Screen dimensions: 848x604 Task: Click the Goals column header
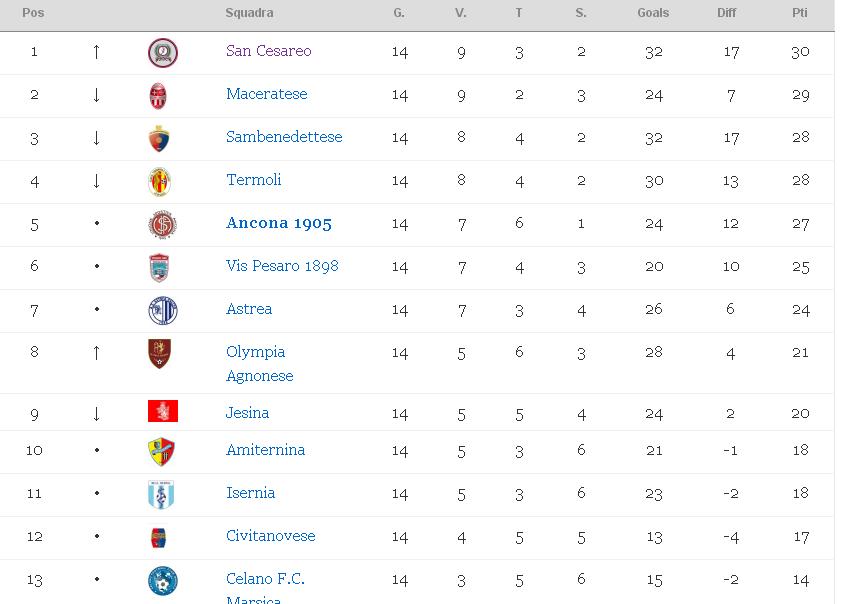653,13
